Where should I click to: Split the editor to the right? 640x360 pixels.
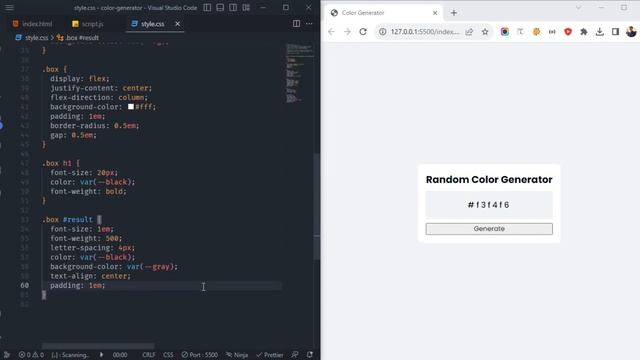296,24
